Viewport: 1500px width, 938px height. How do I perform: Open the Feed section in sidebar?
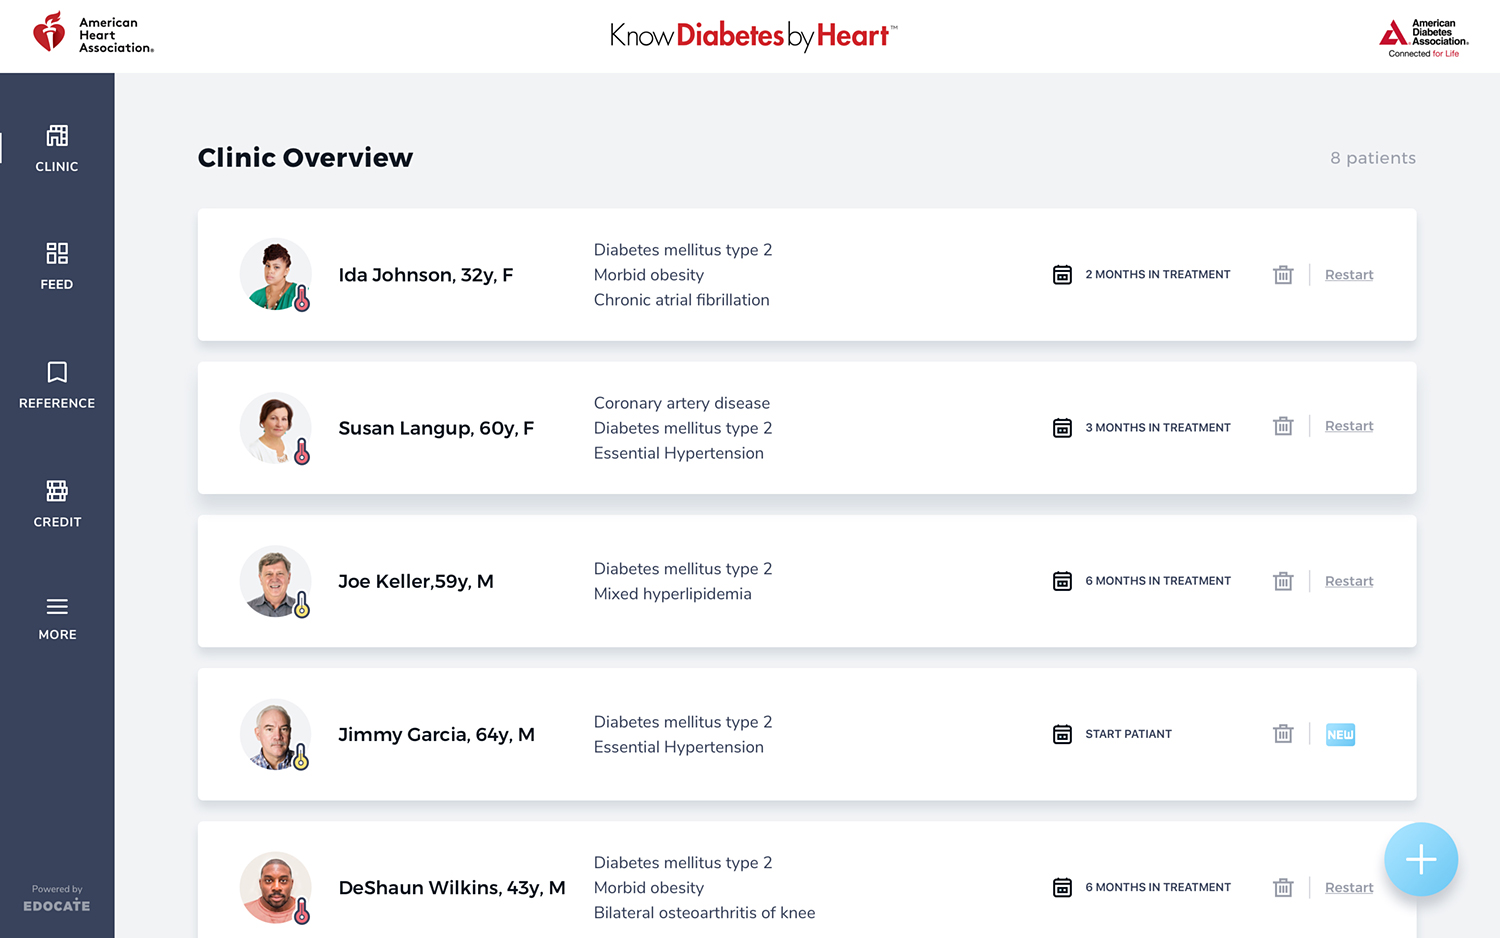[57, 266]
